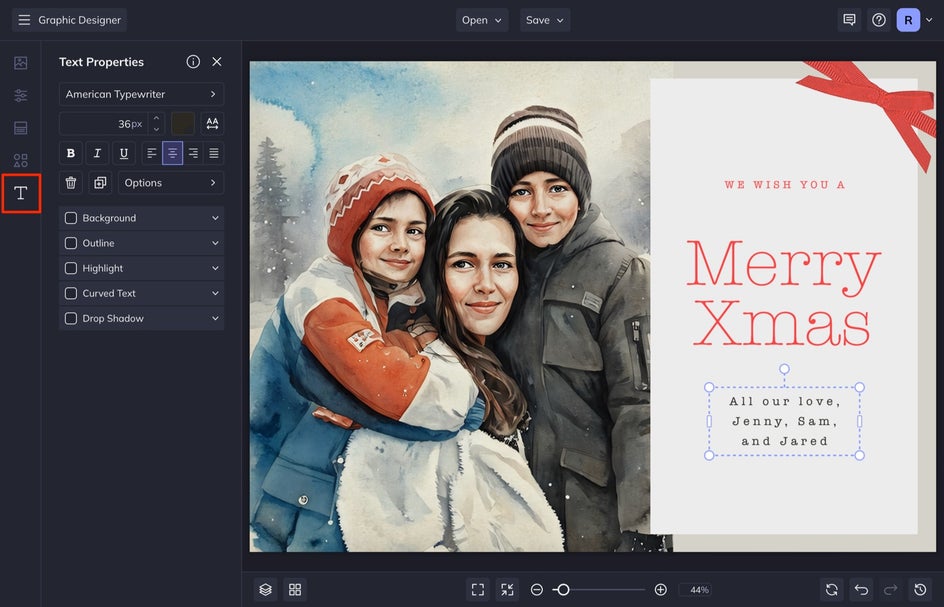Enable the Curved Text checkbox

tap(70, 293)
